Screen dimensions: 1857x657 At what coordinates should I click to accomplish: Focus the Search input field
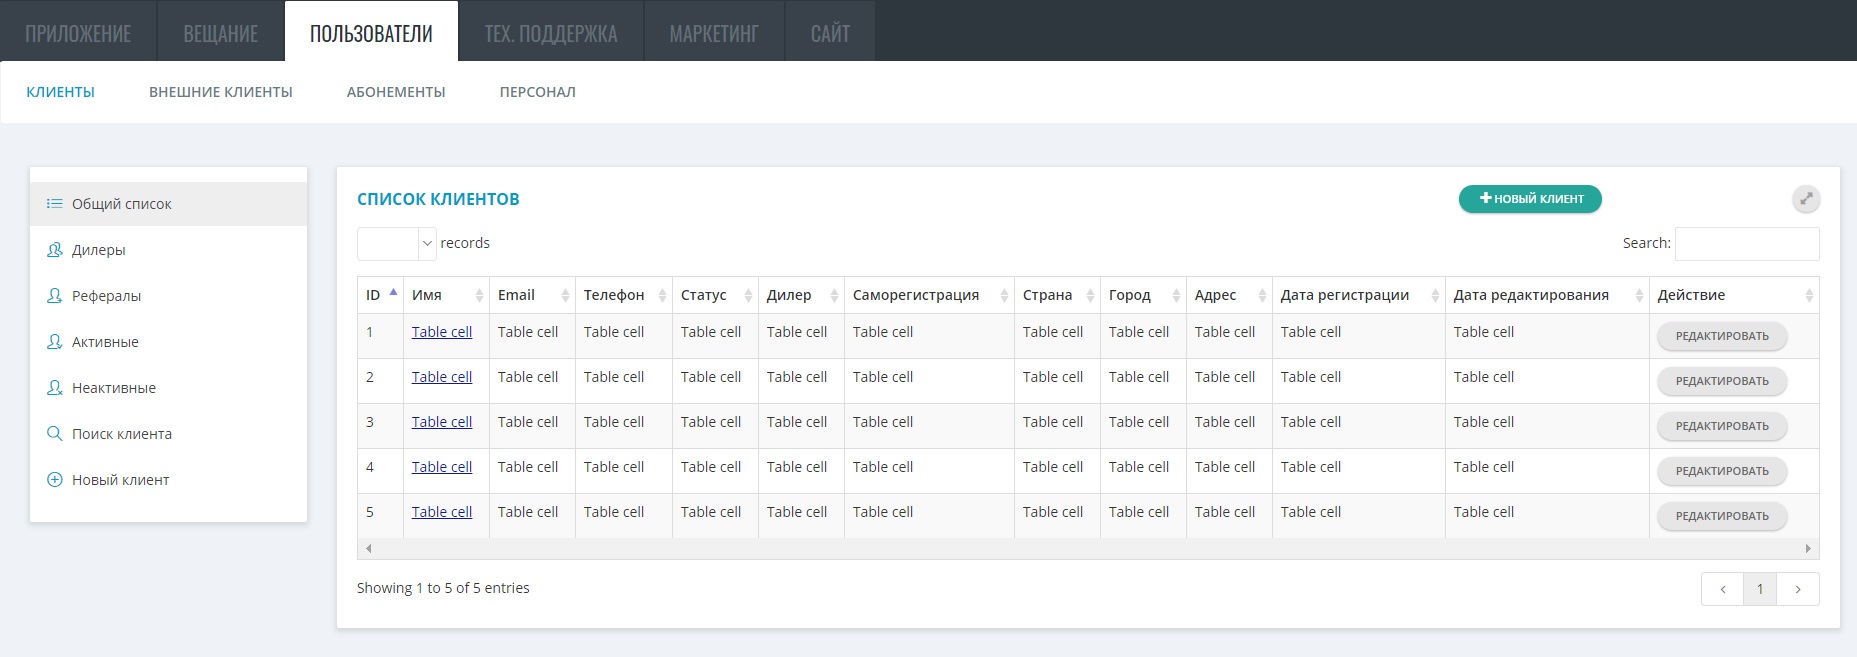1746,244
